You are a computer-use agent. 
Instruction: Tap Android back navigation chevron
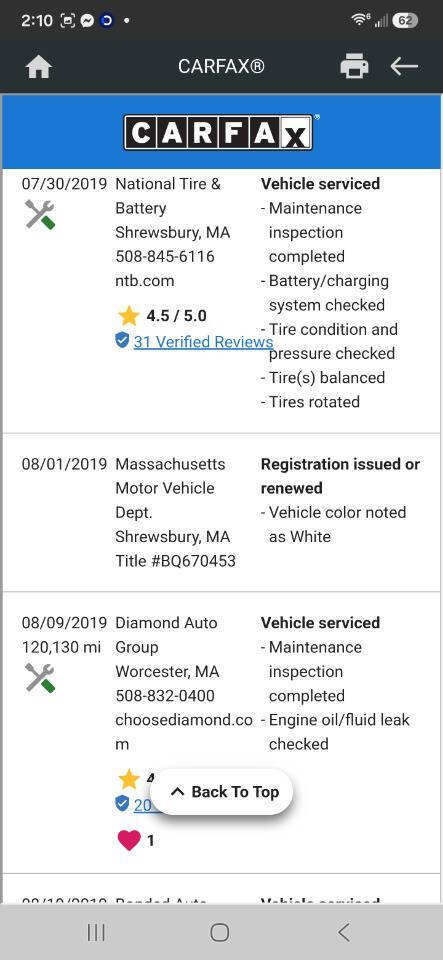point(344,932)
